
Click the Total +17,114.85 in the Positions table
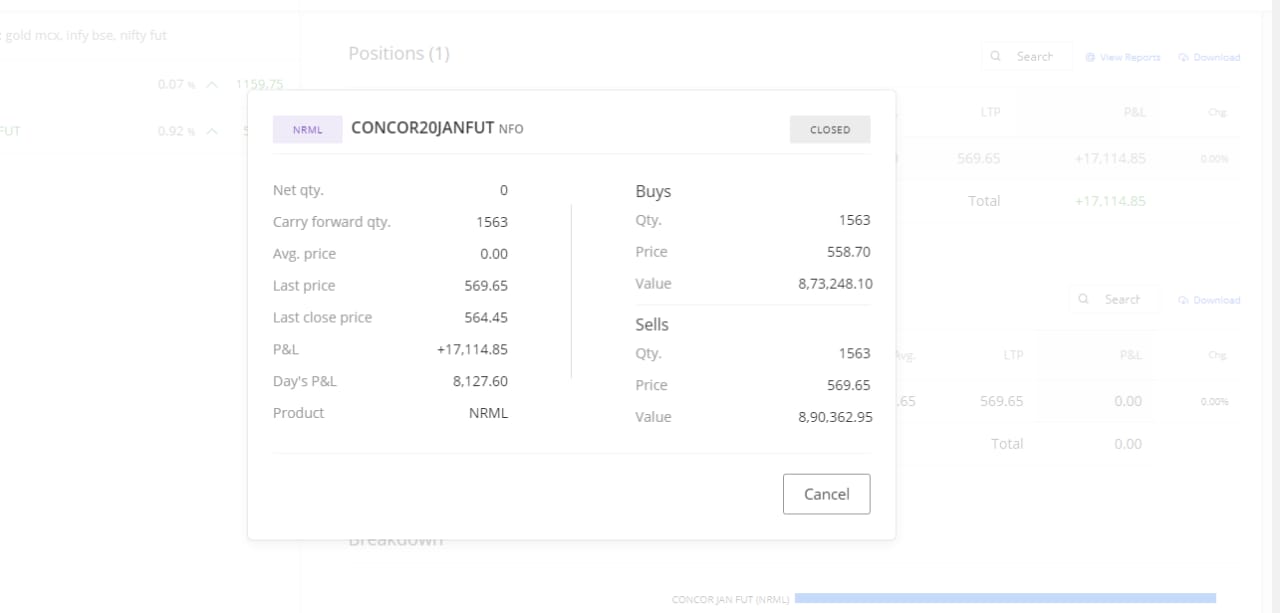click(x=1110, y=201)
